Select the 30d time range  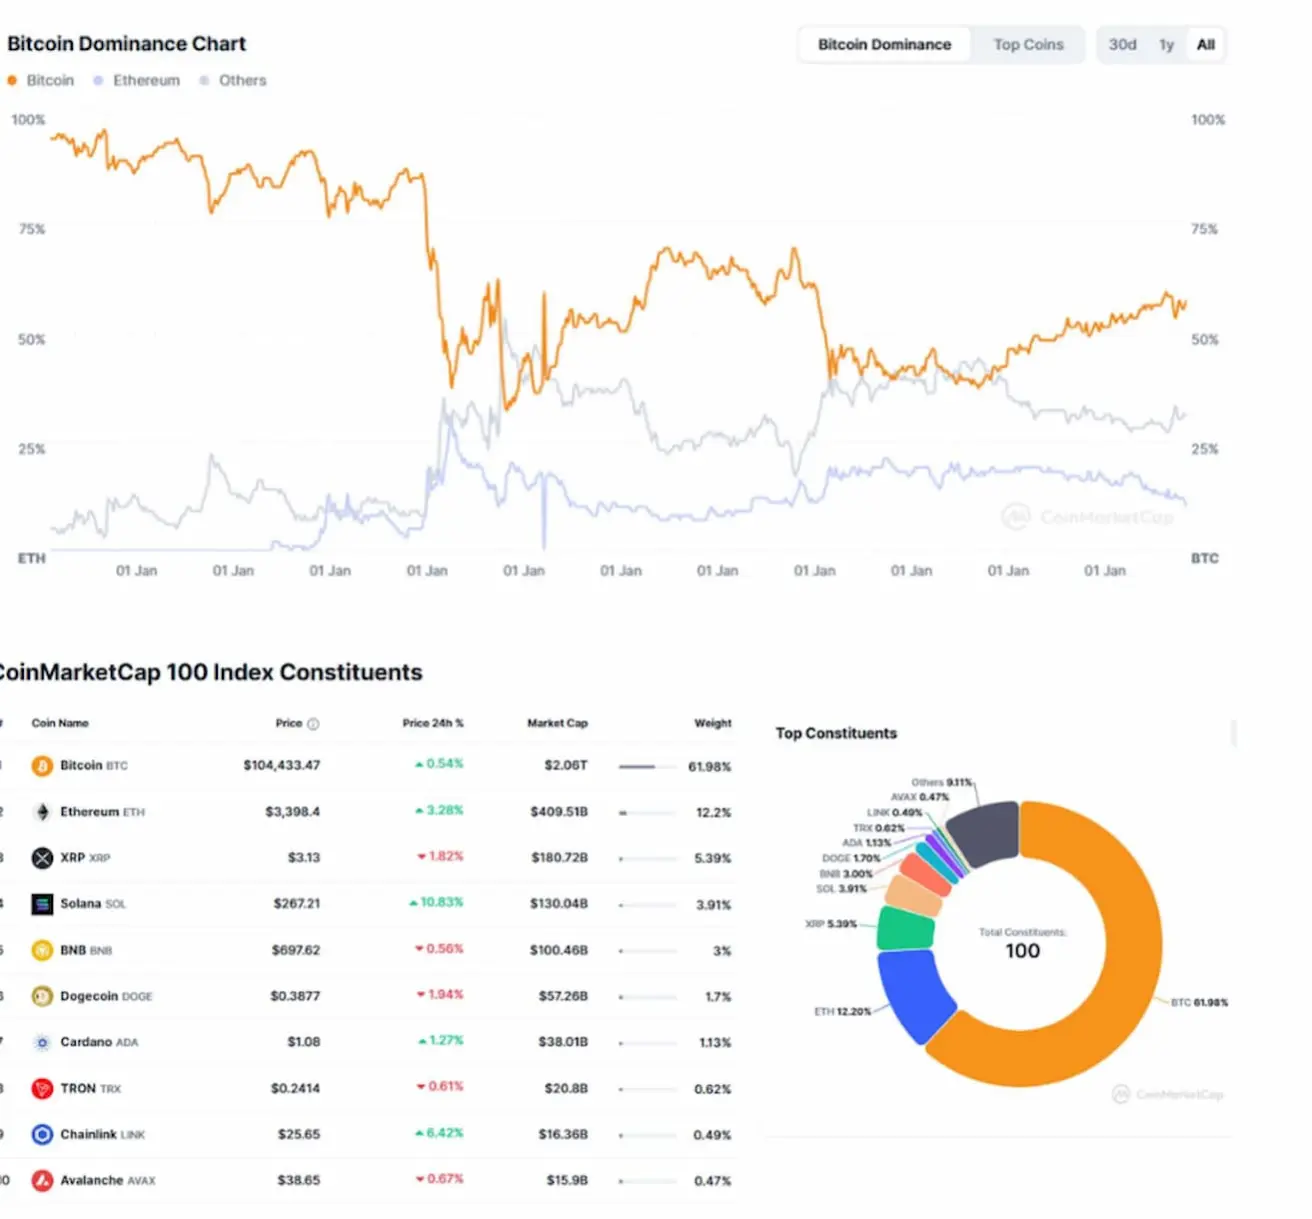point(1122,45)
